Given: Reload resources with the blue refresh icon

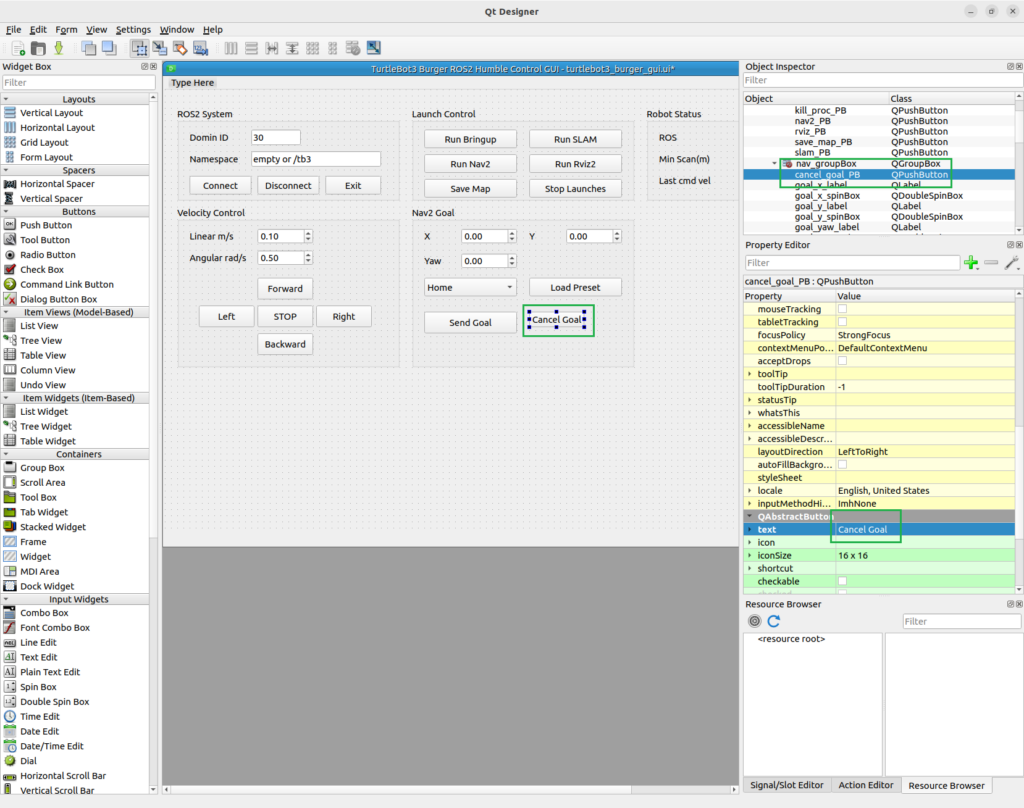Looking at the screenshot, I should 774,621.
